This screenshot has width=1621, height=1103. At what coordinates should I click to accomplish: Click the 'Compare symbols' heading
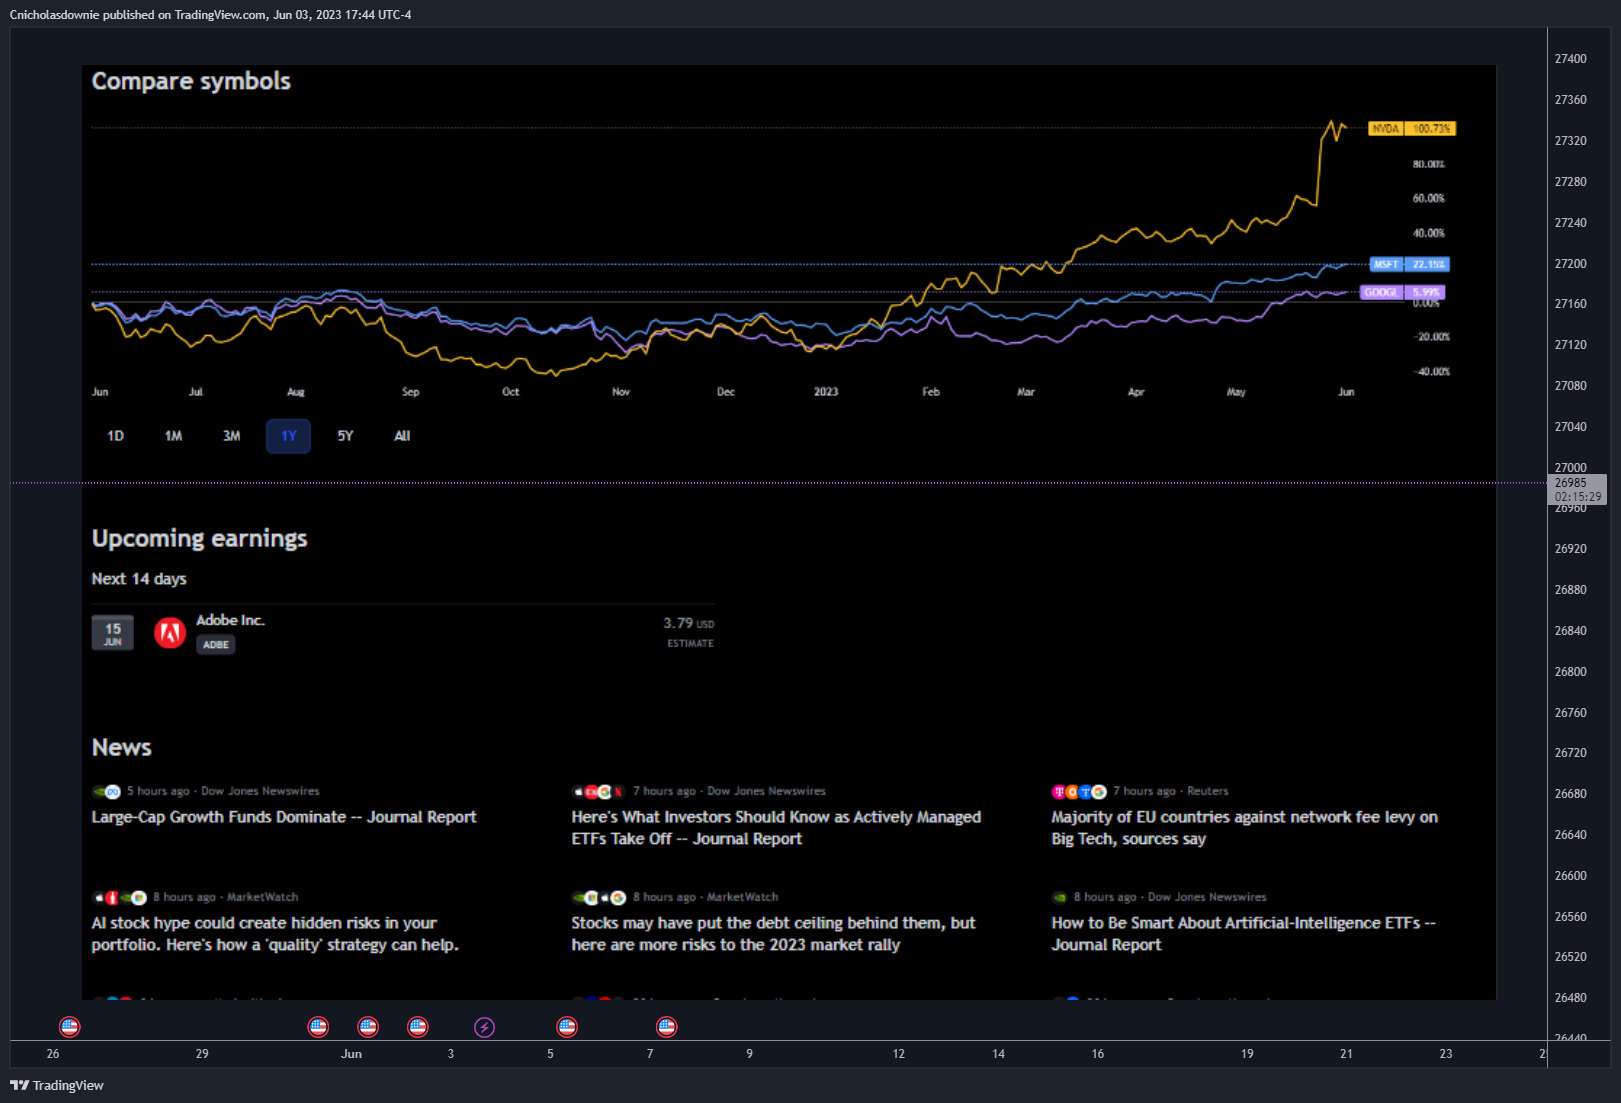[x=191, y=81]
